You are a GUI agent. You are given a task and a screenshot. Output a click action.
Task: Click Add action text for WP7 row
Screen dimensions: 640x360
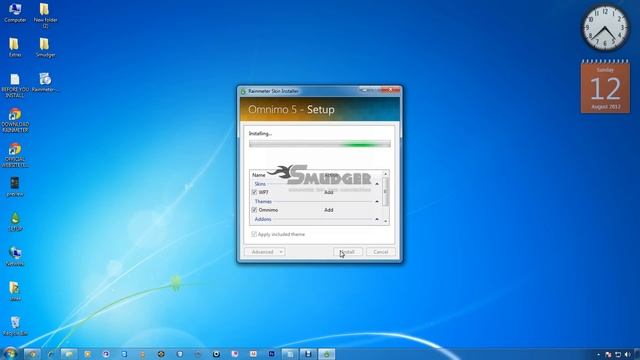point(329,192)
